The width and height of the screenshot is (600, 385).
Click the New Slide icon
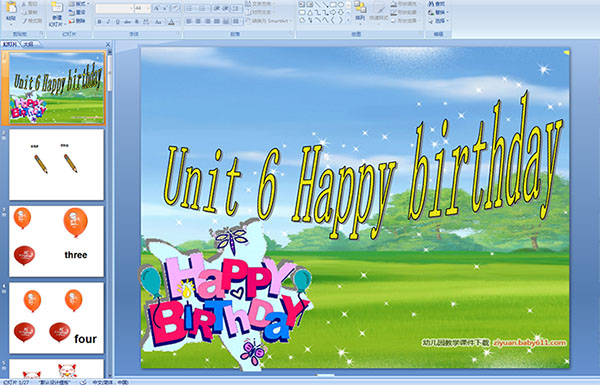click(57, 8)
